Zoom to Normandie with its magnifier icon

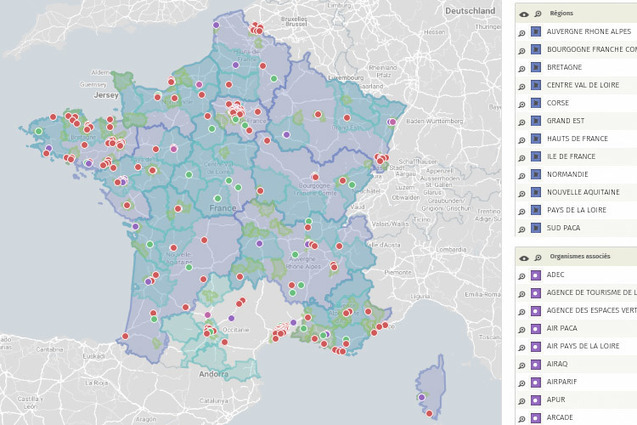[522, 176]
